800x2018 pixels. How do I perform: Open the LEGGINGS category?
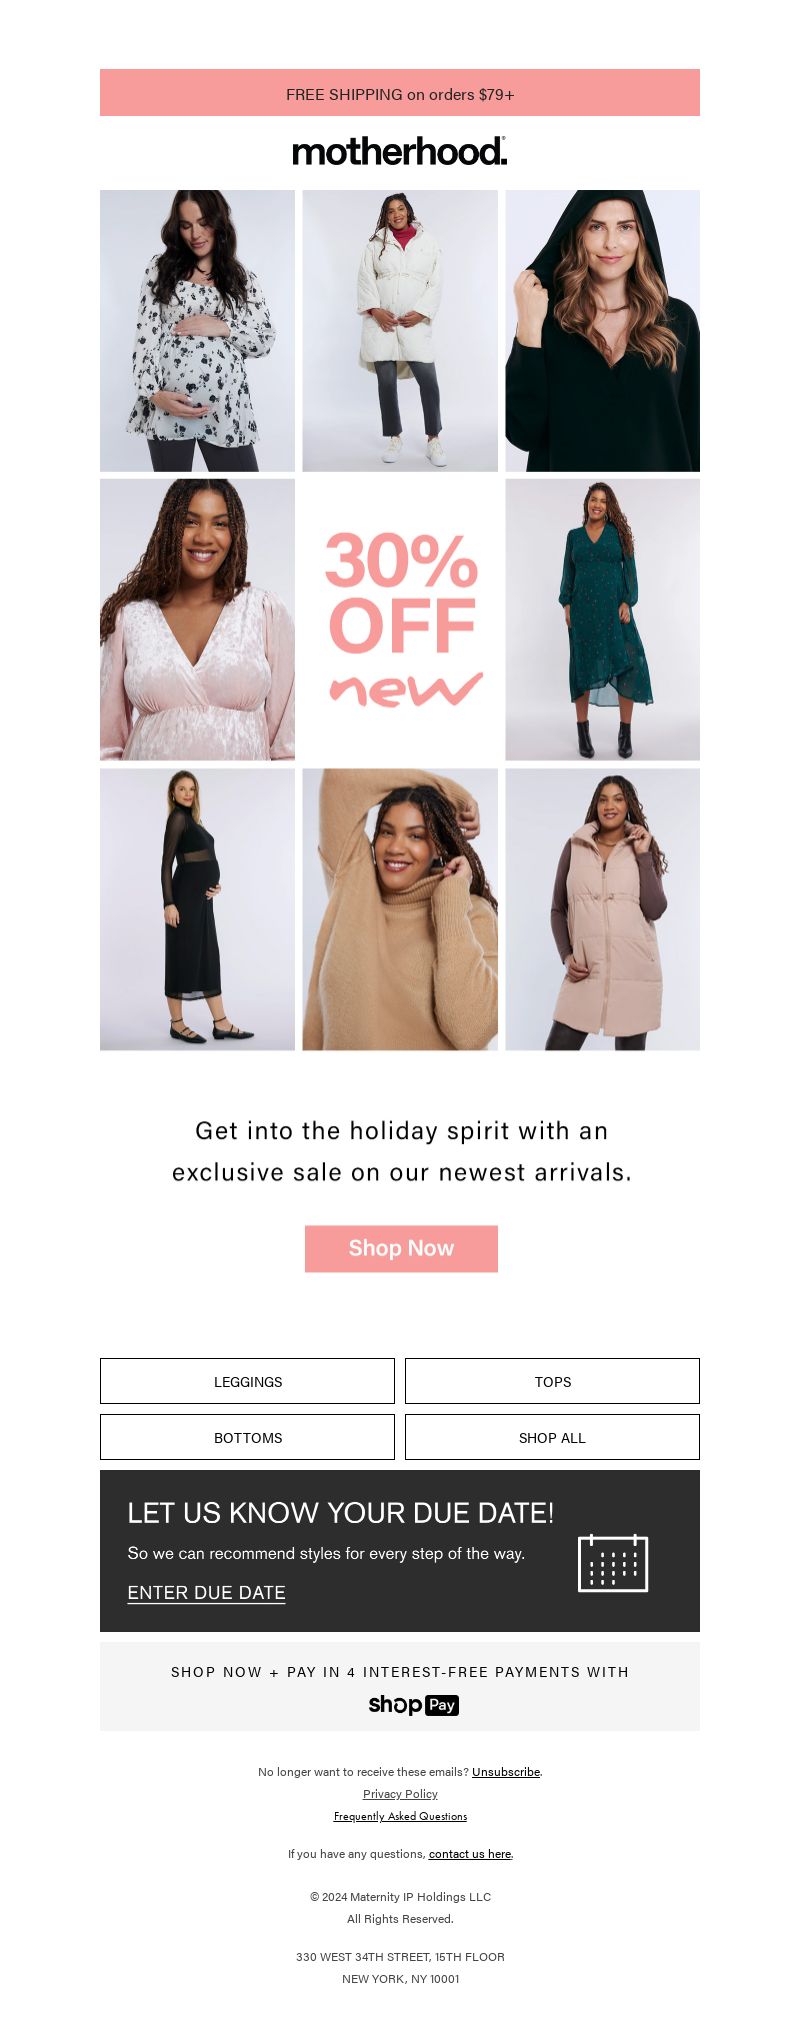(247, 1381)
